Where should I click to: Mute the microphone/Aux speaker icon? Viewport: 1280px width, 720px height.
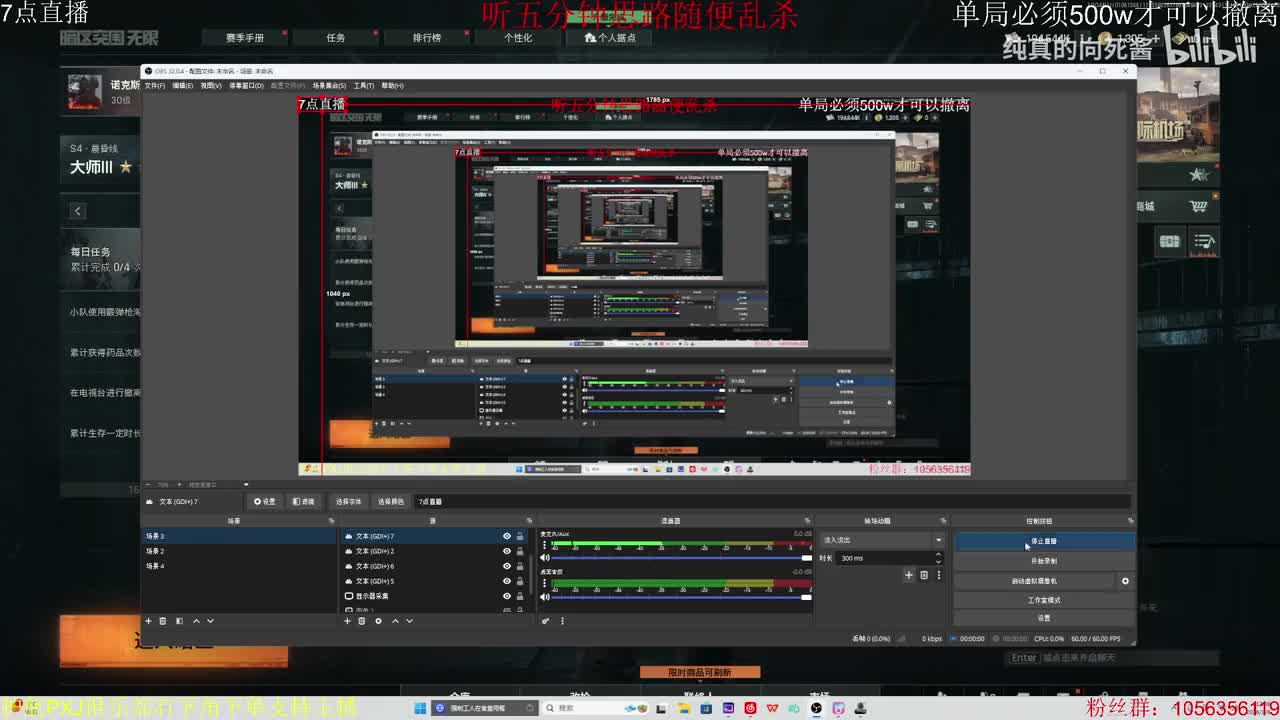[x=545, y=558]
